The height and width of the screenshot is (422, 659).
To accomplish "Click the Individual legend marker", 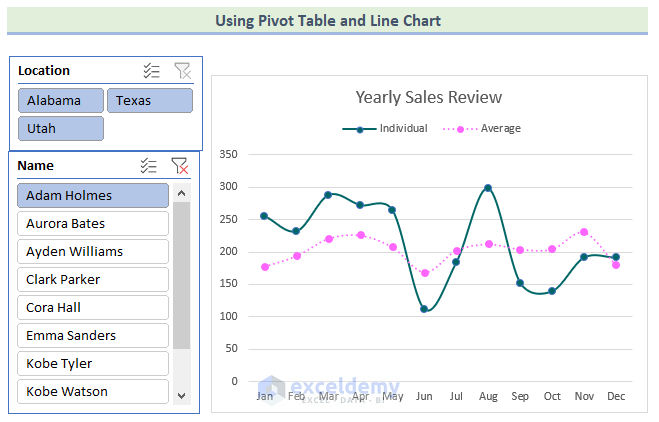I will click(x=359, y=129).
